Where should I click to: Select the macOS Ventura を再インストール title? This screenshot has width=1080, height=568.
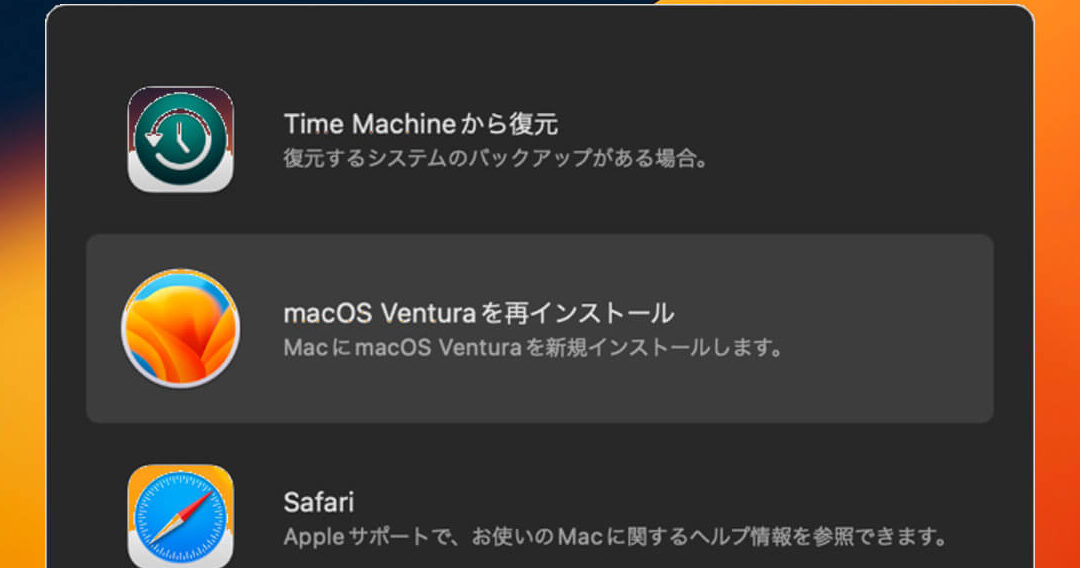pos(479,314)
